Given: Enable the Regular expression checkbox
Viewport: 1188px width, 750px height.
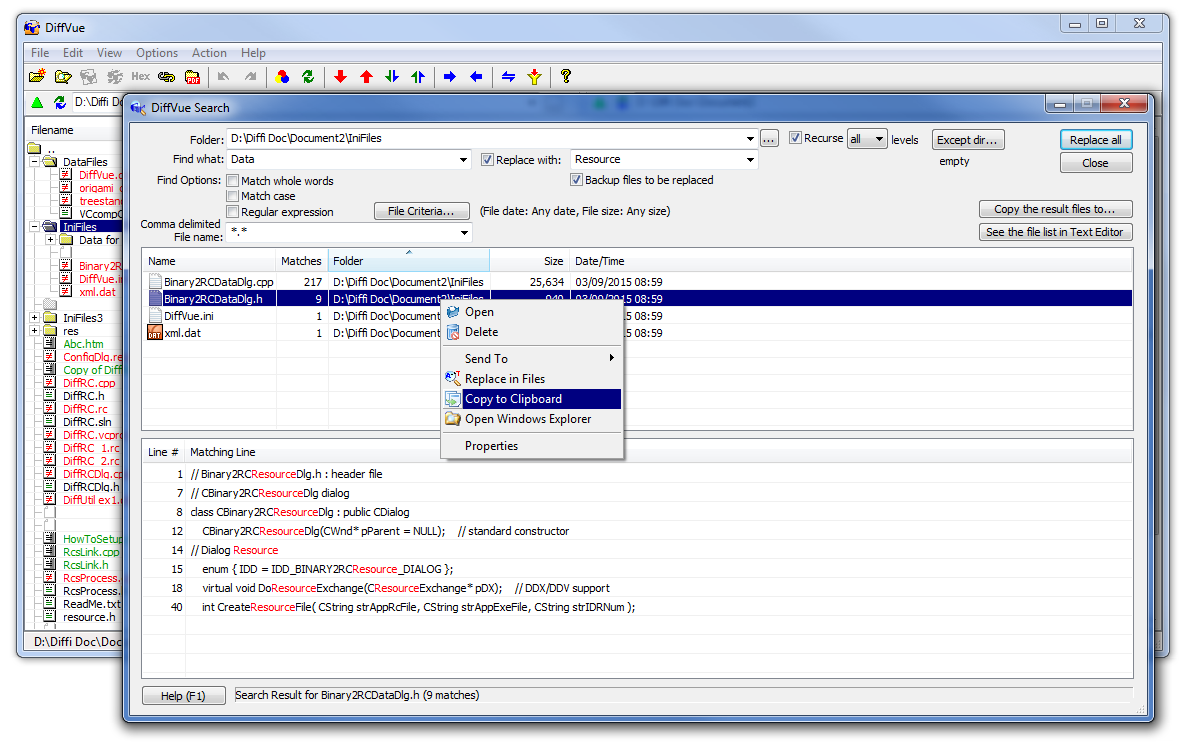Looking at the screenshot, I should (x=233, y=212).
